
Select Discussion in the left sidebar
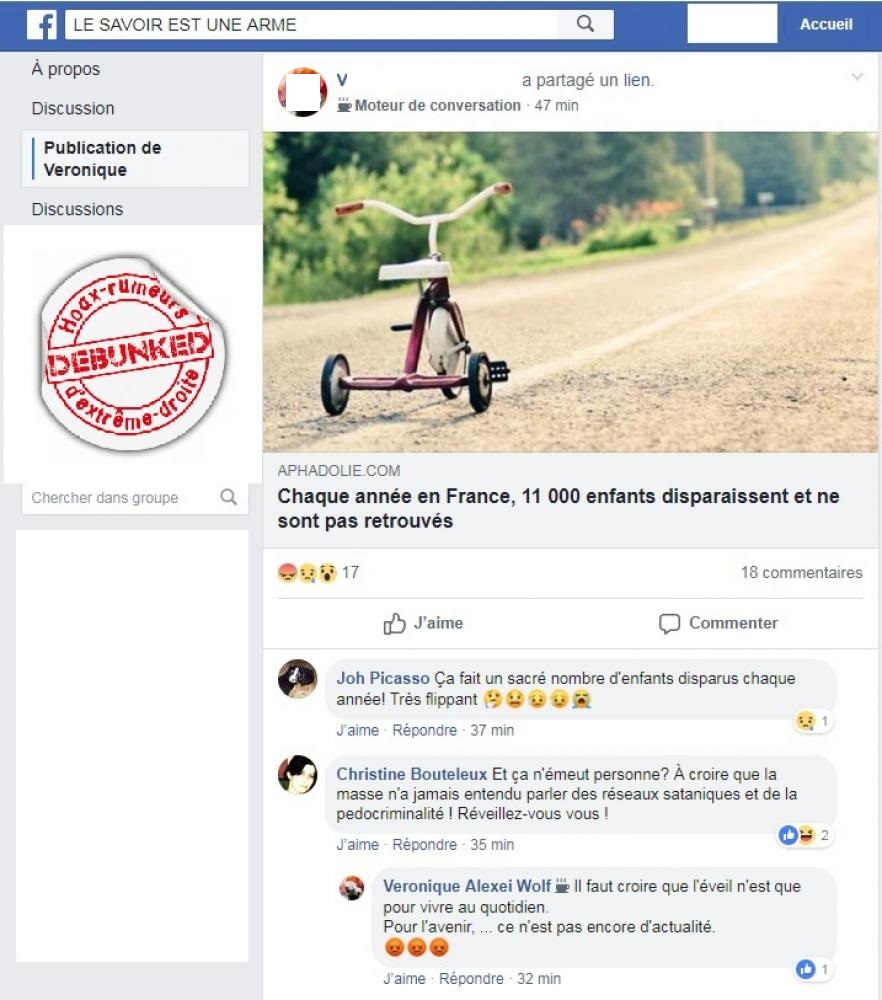point(73,108)
